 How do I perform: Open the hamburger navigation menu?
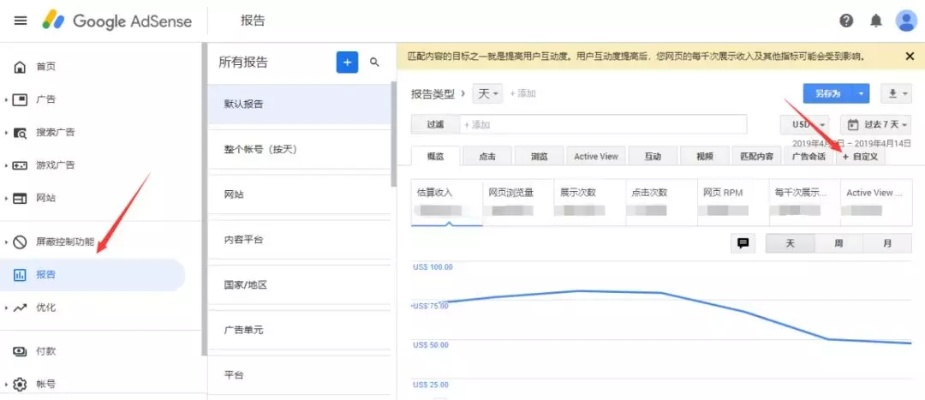point(21,21)
